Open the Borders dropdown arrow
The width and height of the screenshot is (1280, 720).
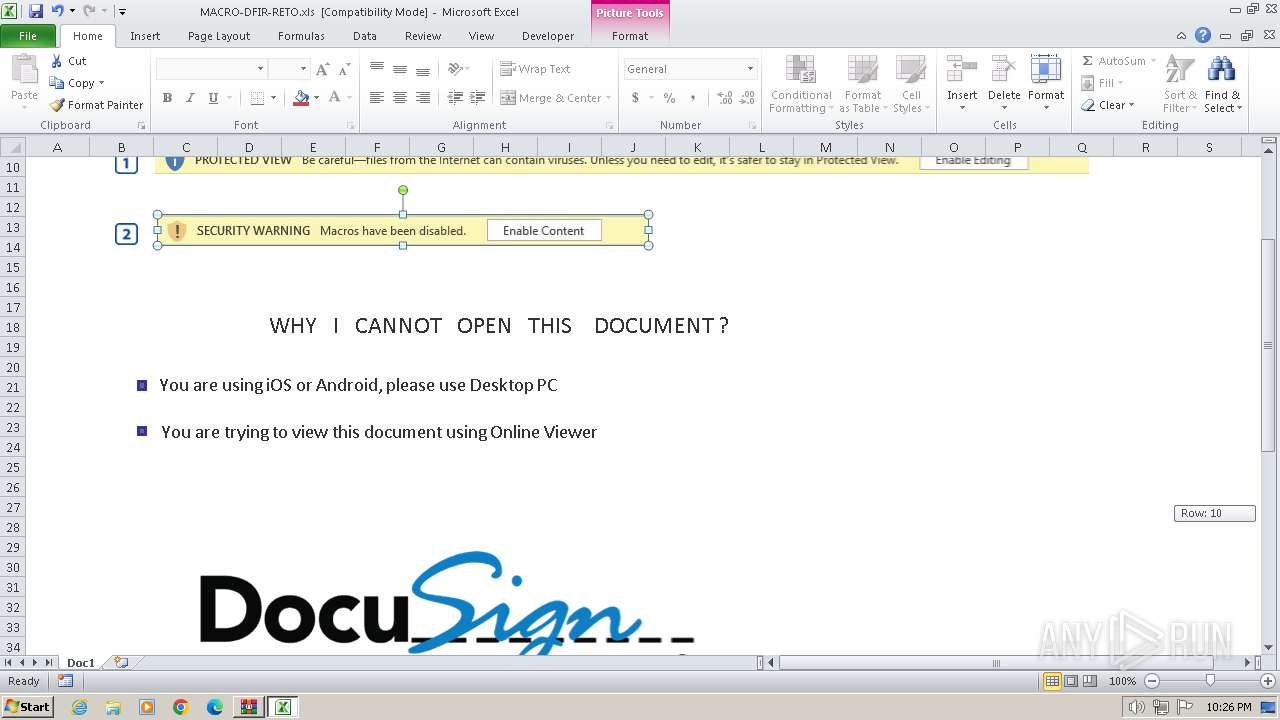(274, 98)
